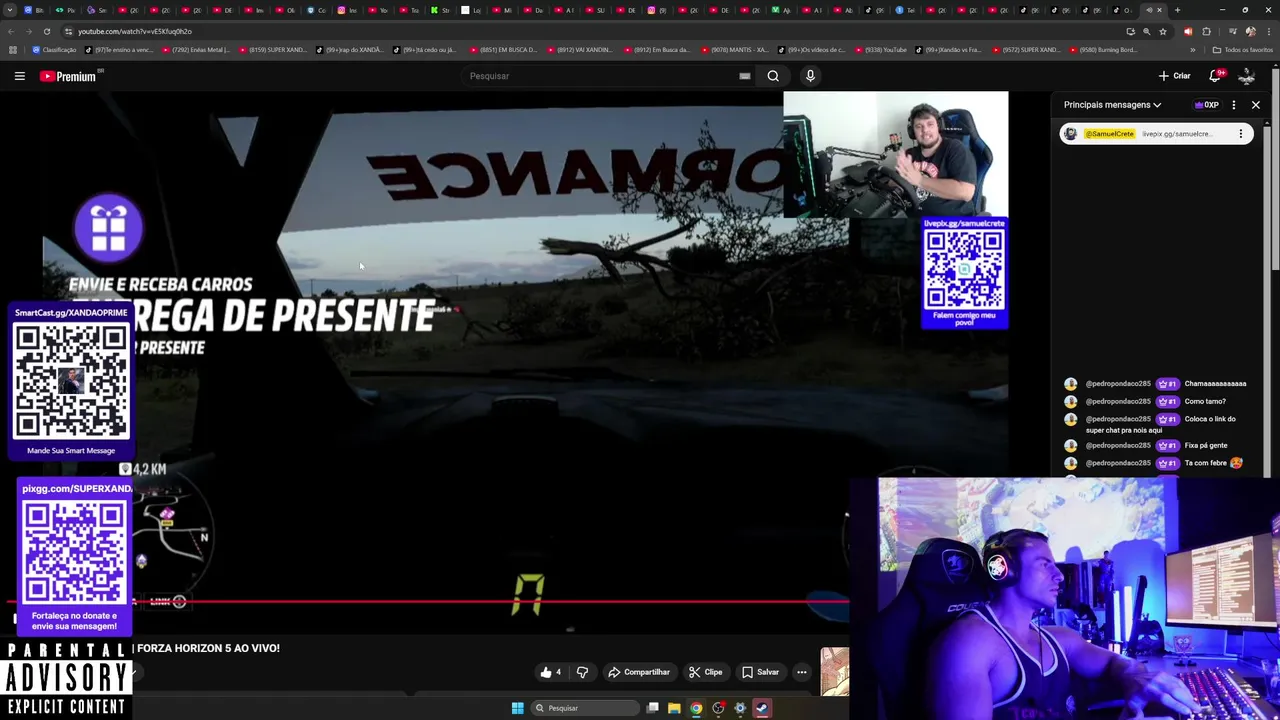Like the video with thumbs up

551,672
